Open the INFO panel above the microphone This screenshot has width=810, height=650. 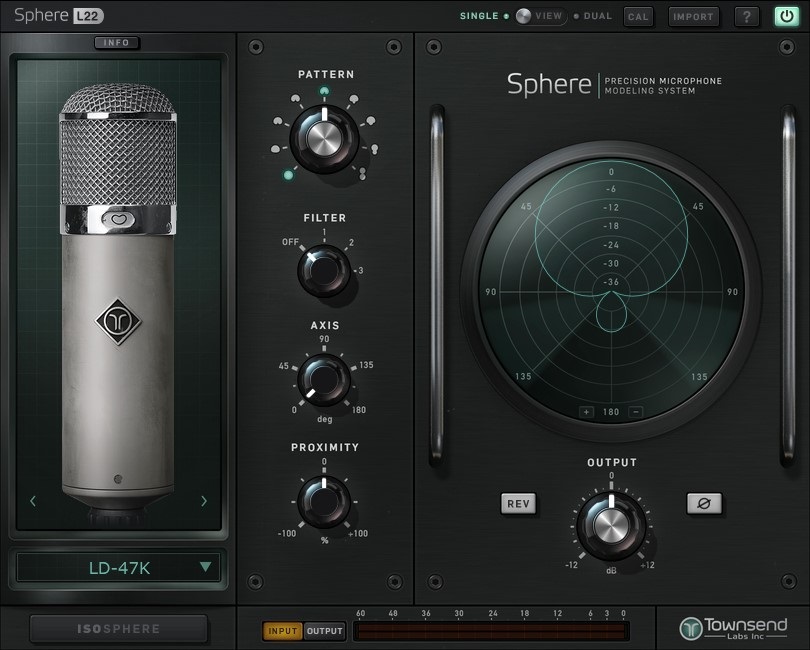coord(117,43)
